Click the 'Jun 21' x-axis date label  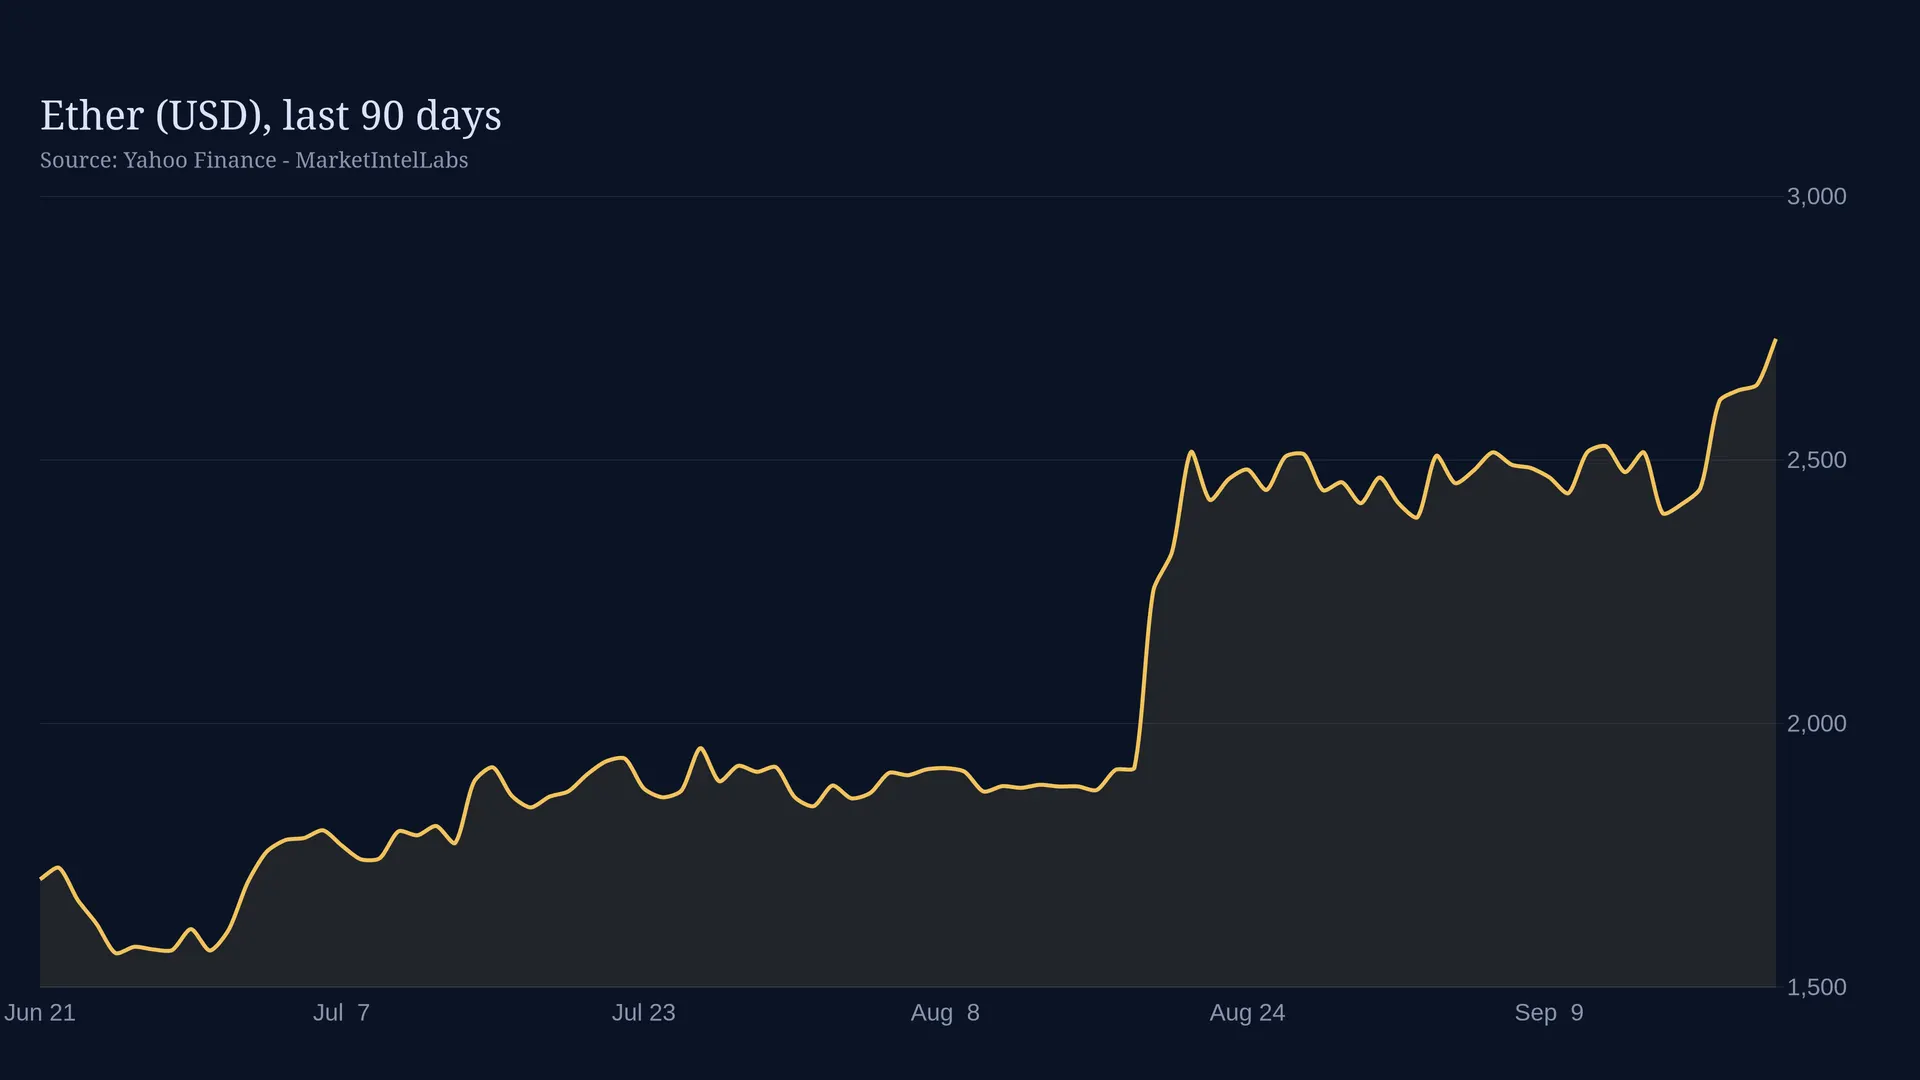point(40,1012)
